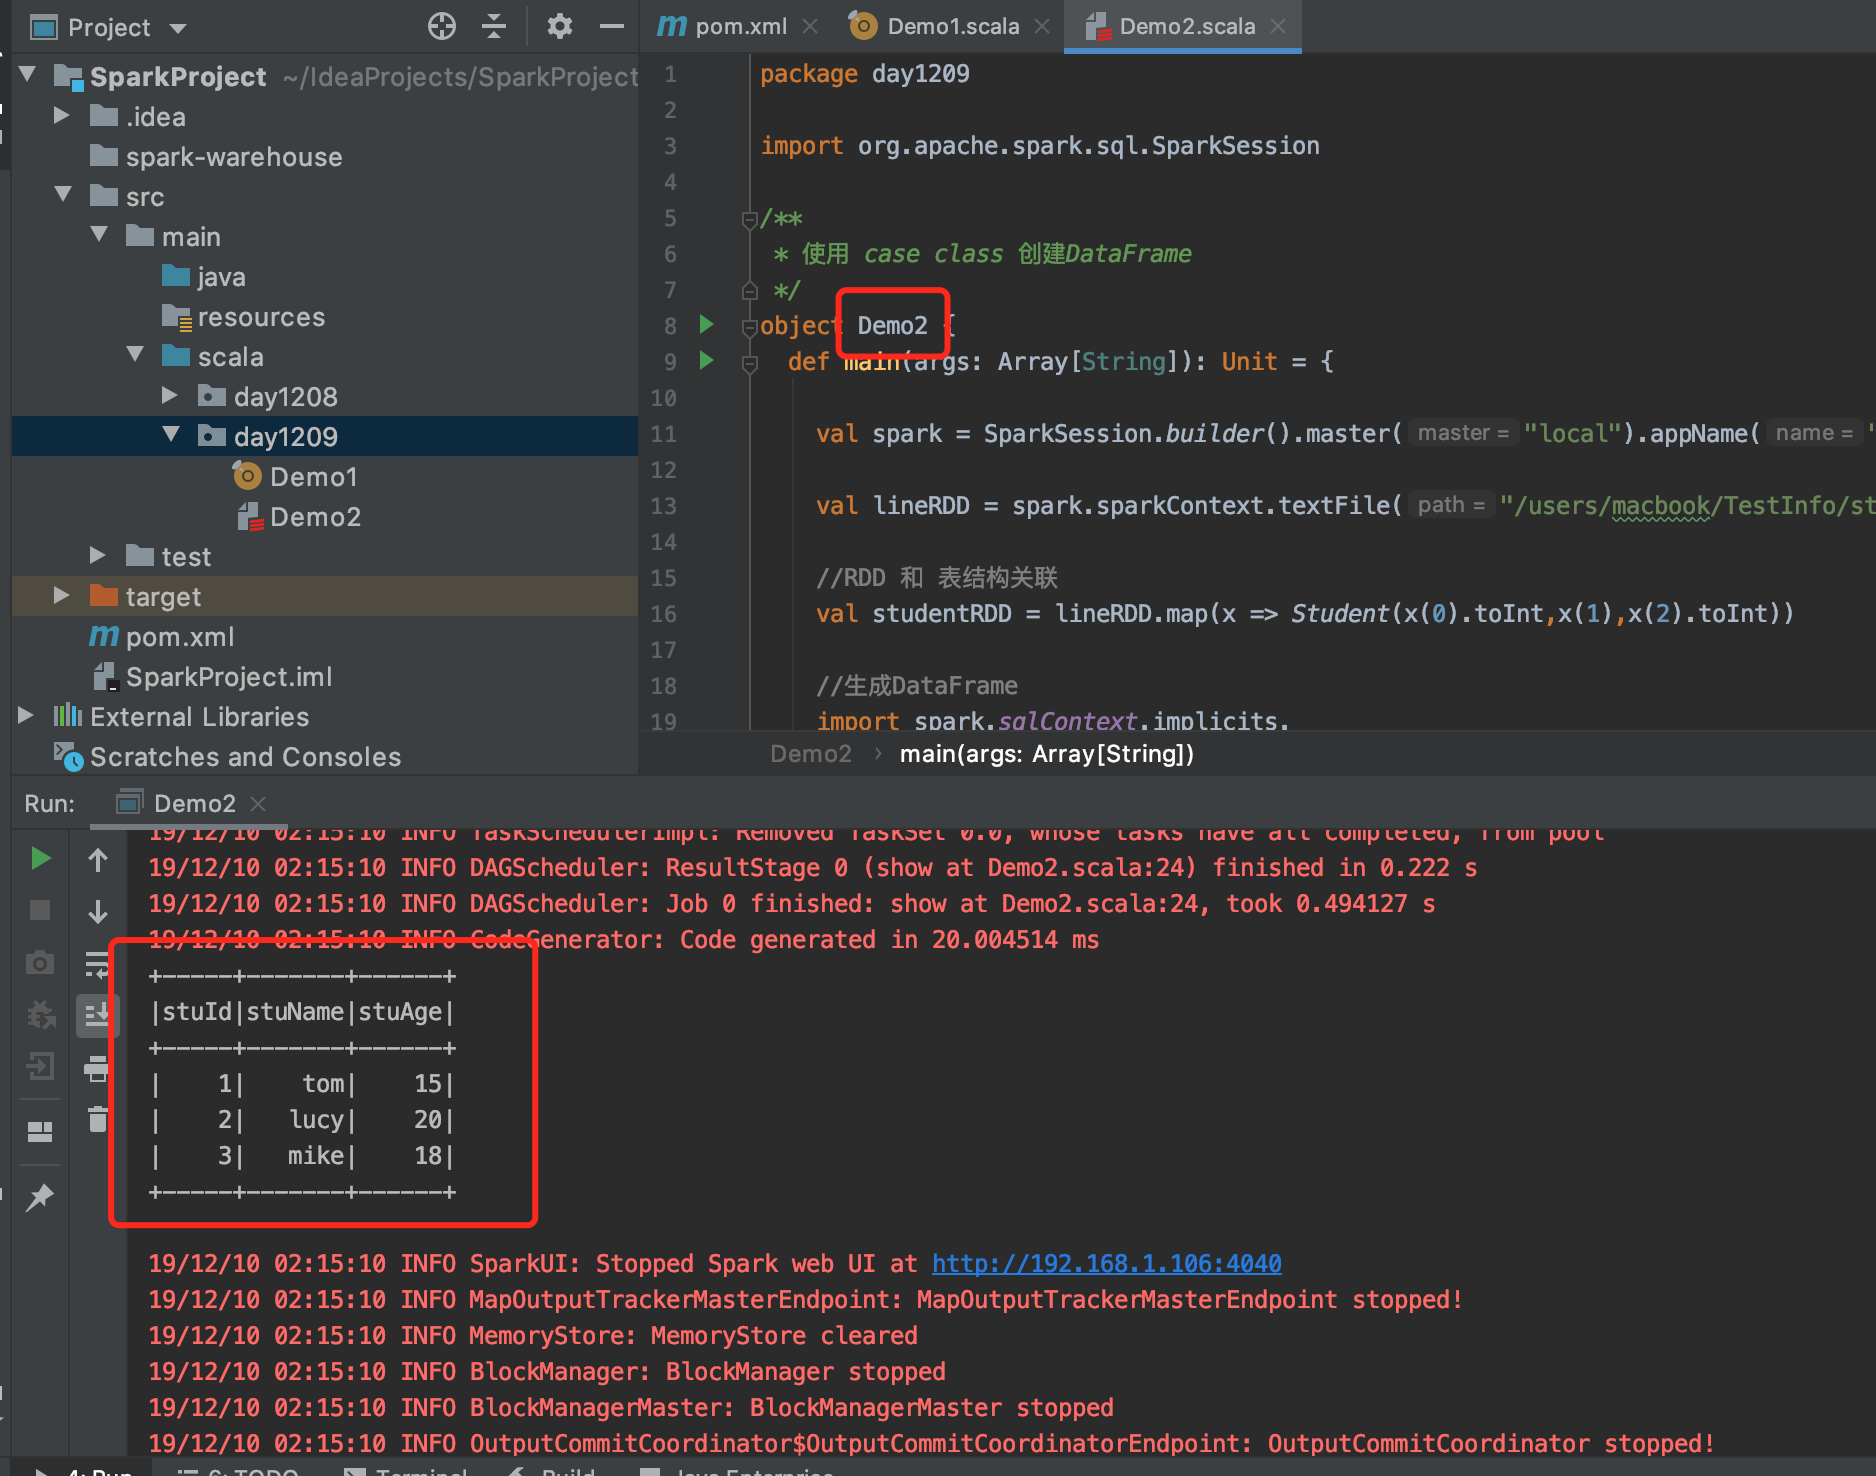Image resolution: width=1876 pixels, height=1476 pixels.
Task: Jump up the stack trace arrow
Action: [x=98, y=859]
